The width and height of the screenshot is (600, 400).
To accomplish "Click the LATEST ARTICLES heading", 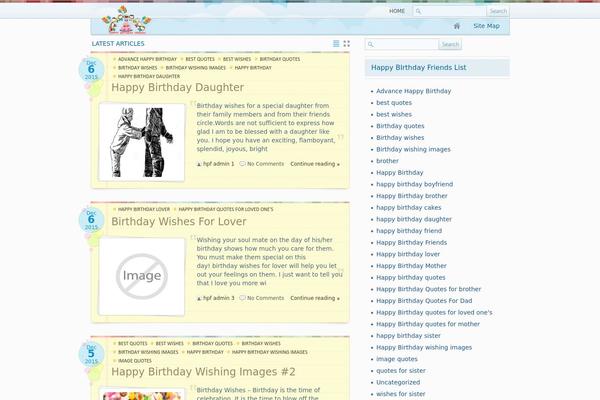I will pos(118,44).
